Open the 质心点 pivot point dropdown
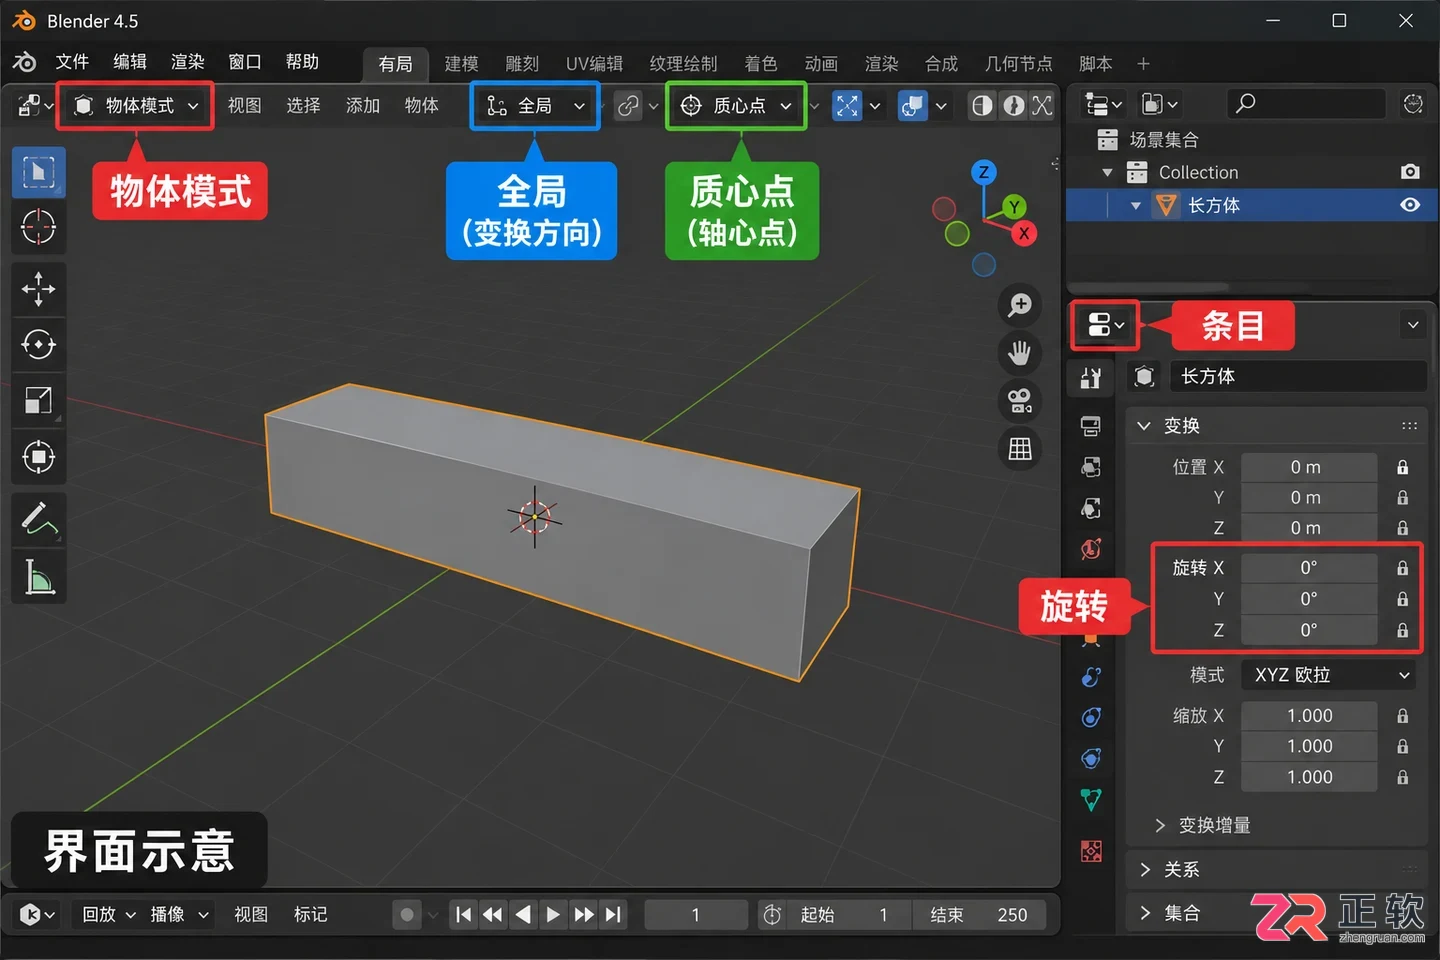The width and height of the screenshot is (1440, 960). click(736, 105)
